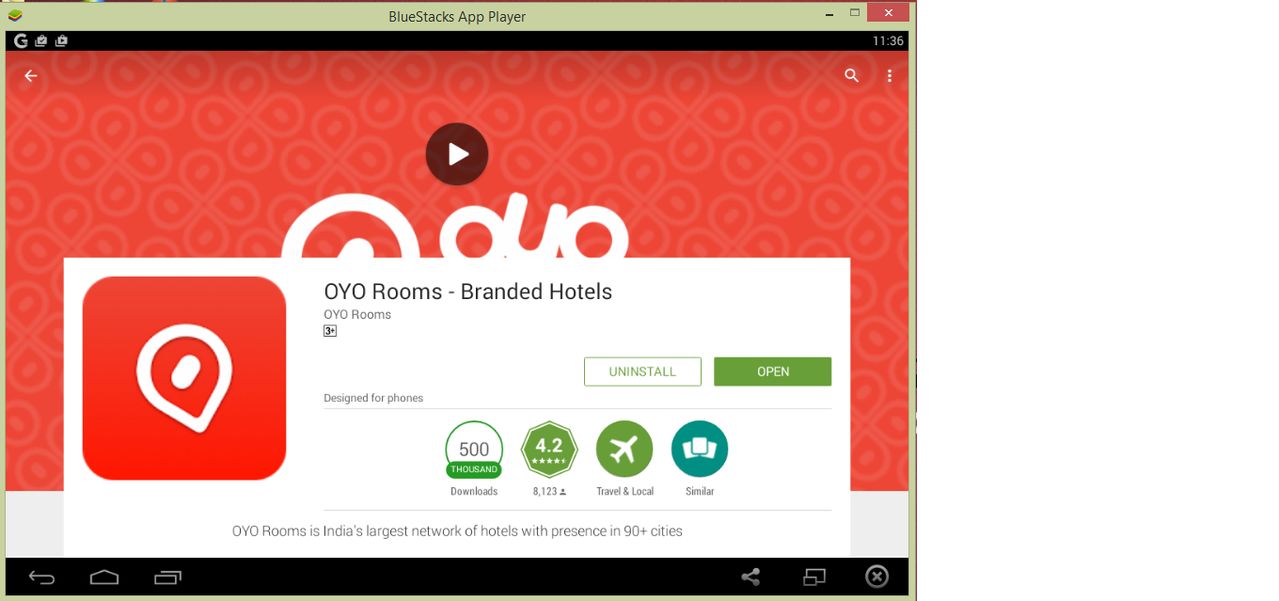Open the OYO Rooms developer link
Screen dimensions: 1279x601
pos(357,314)
